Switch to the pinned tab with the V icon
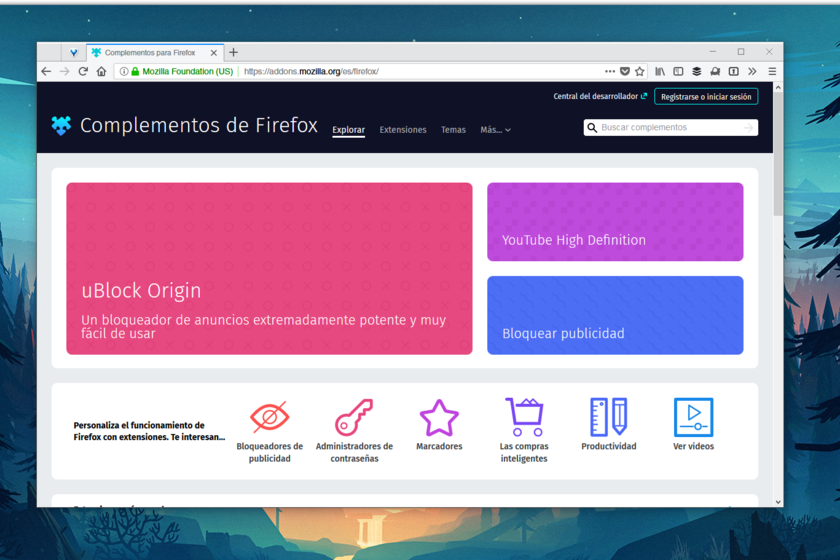 [73, 53]
